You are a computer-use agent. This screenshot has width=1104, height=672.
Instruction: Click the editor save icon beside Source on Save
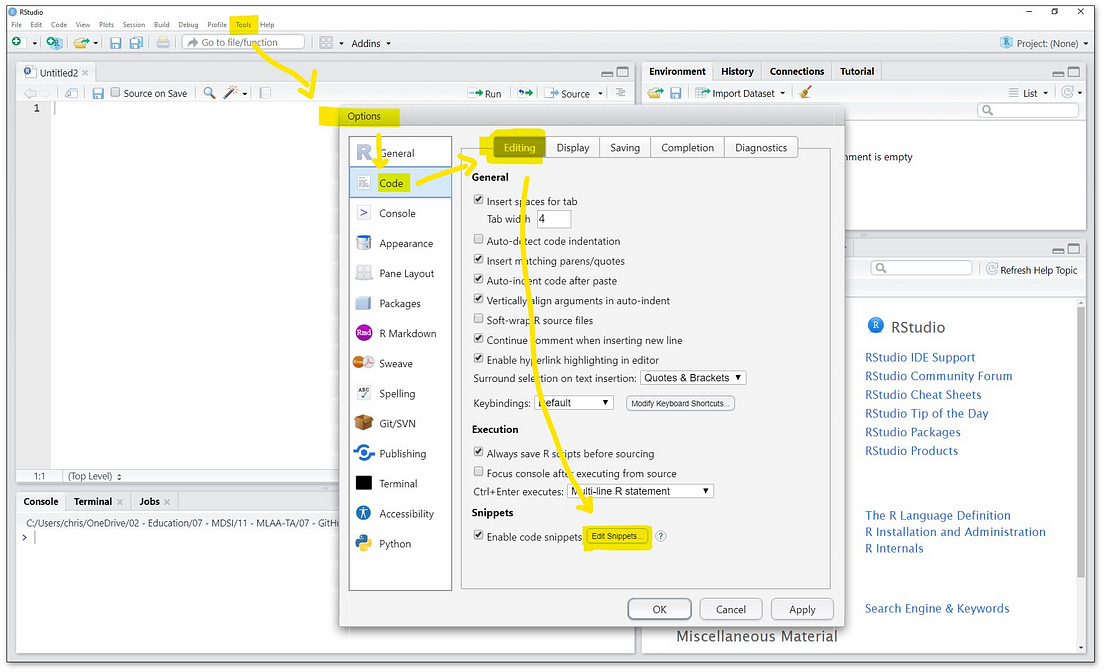coord(98,93)
